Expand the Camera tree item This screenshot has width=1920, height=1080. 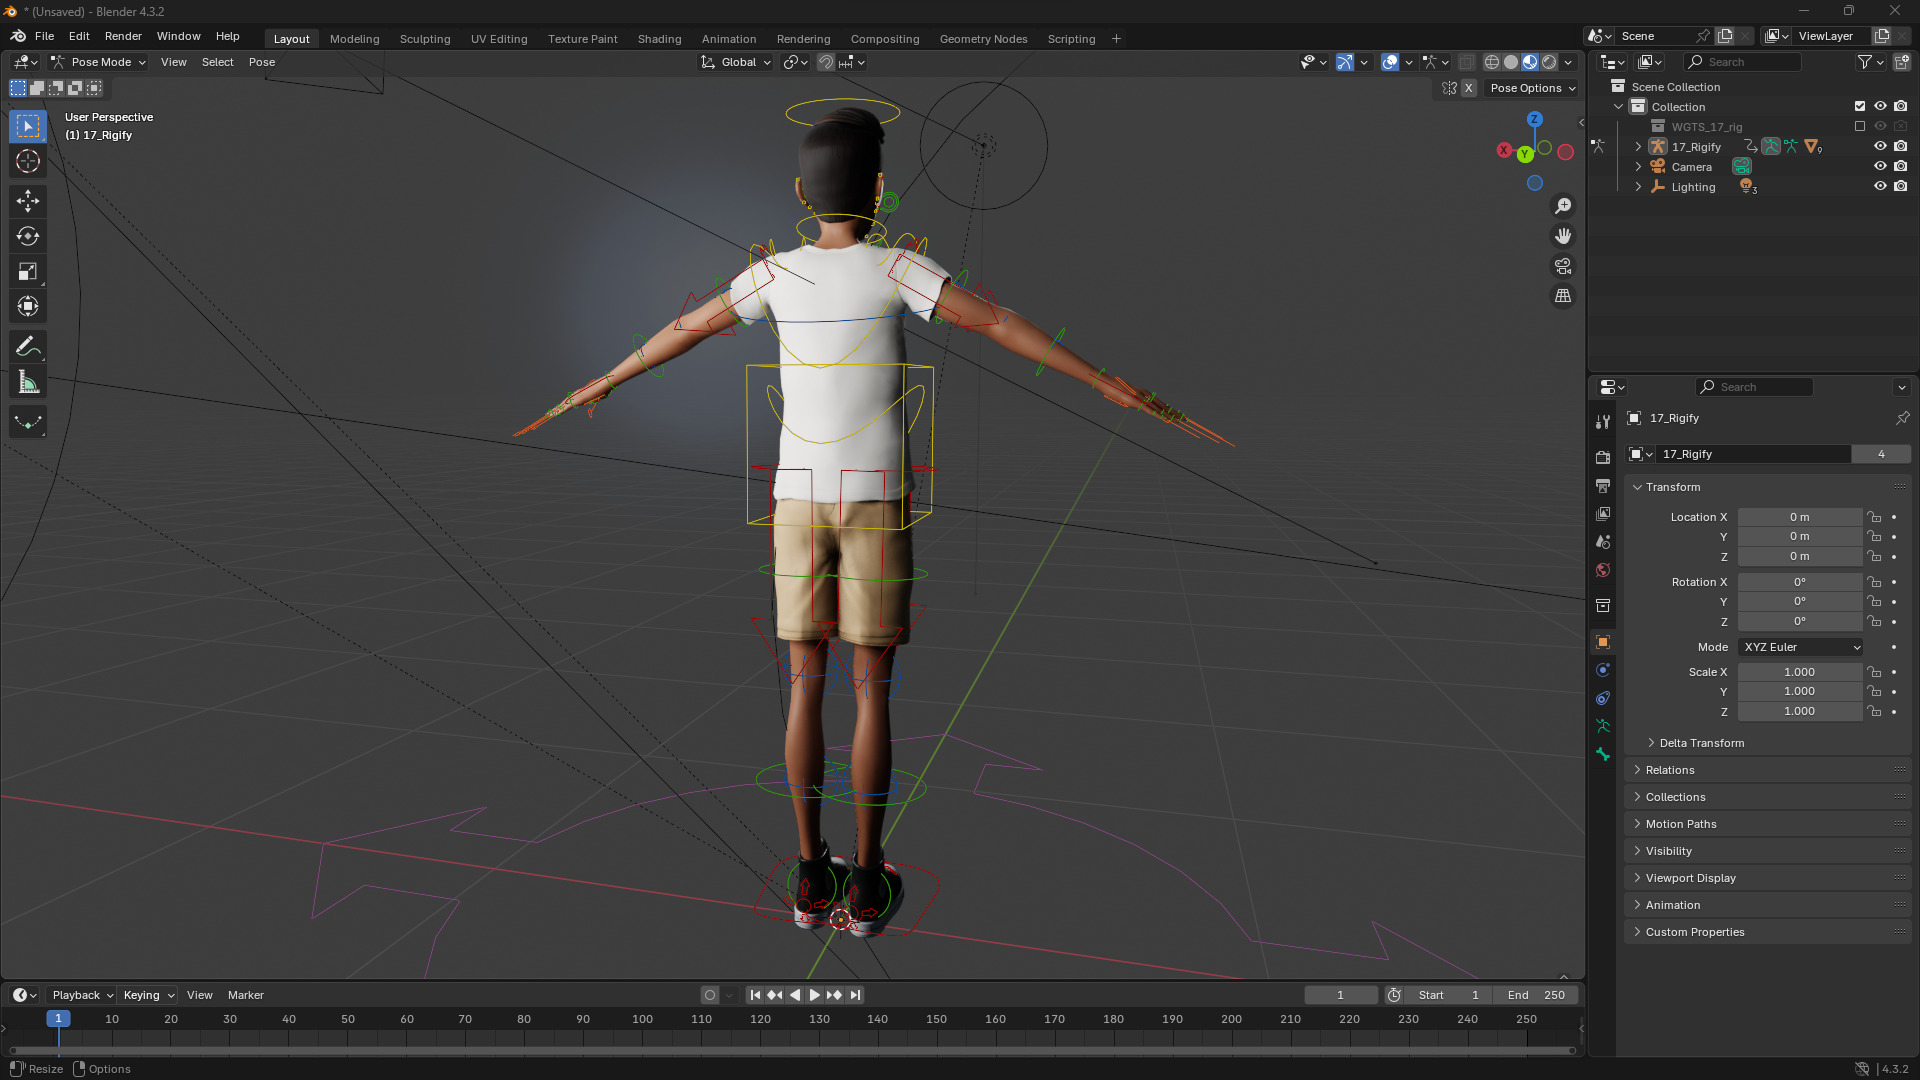click(1638, 167)
